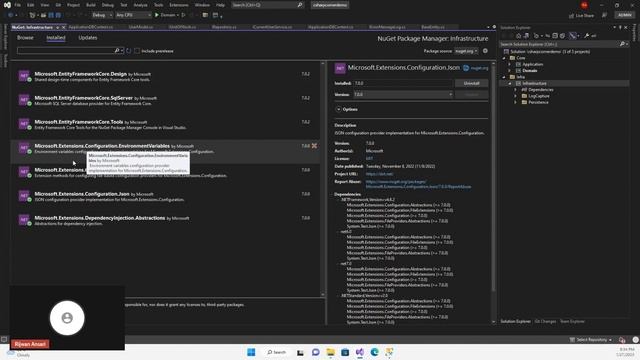Screen dimensions: 640x360
Task: Click magnifier in top Visual Studio search box
Action: [x=300, y=5]
